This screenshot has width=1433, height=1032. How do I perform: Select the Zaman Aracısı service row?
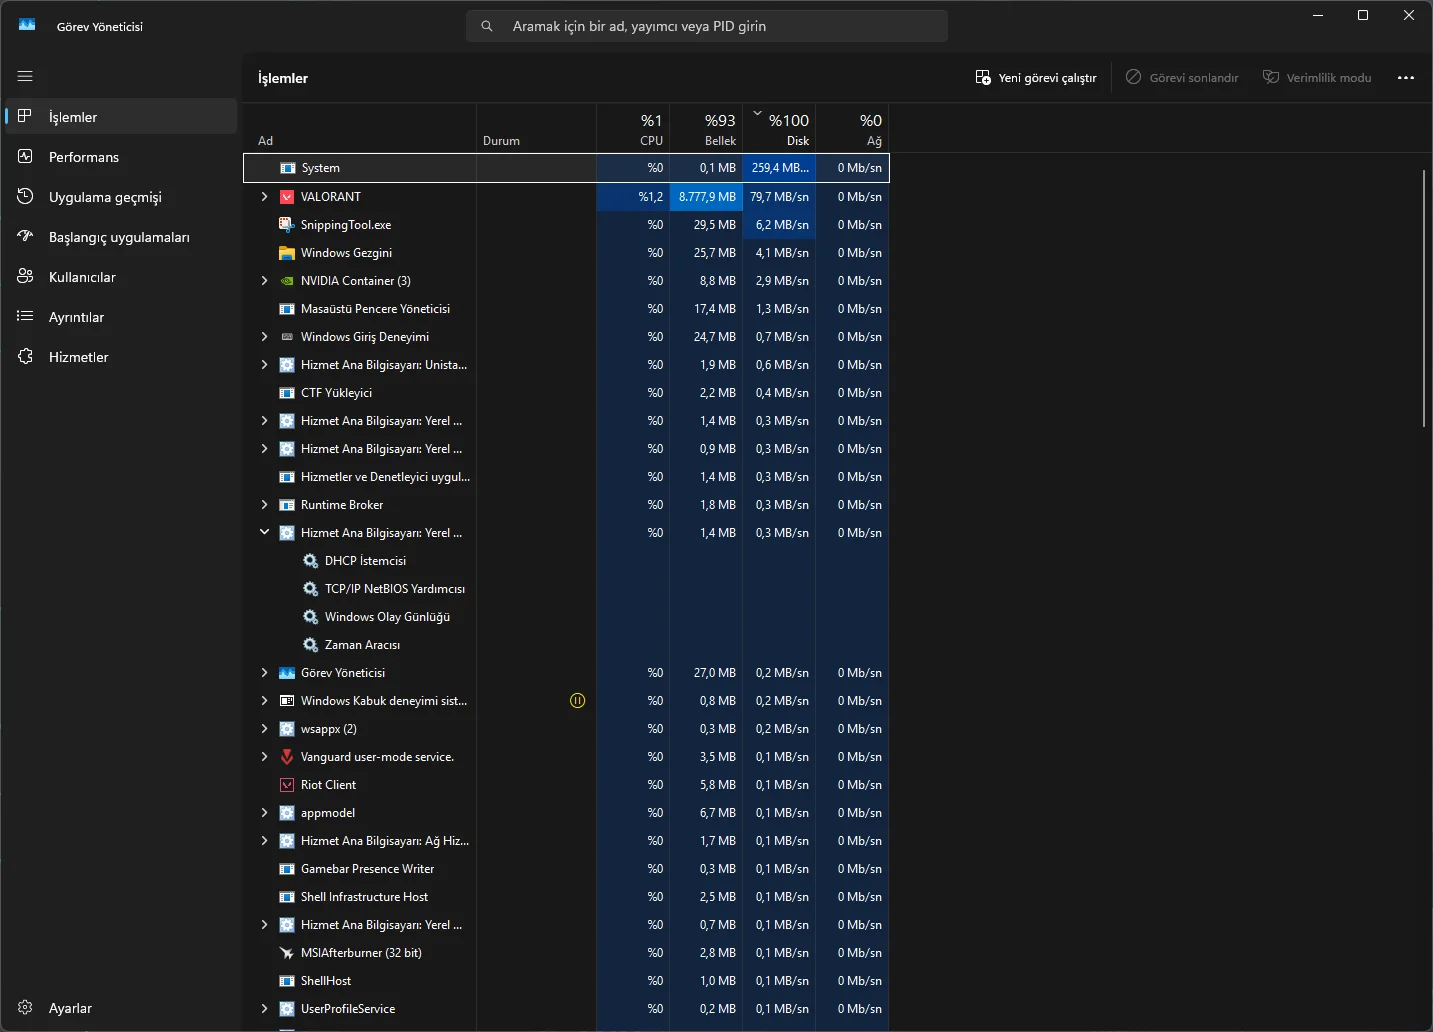(x=566, y=645)
